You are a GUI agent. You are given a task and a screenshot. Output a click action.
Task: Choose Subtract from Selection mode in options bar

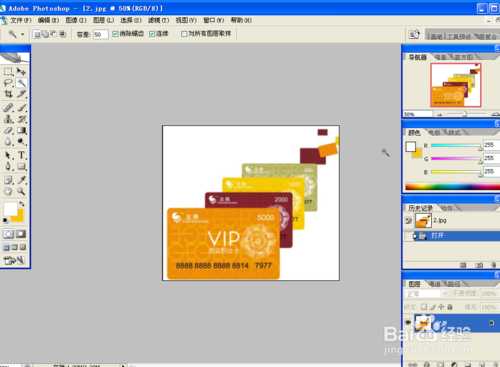click(x=54, y=34)
